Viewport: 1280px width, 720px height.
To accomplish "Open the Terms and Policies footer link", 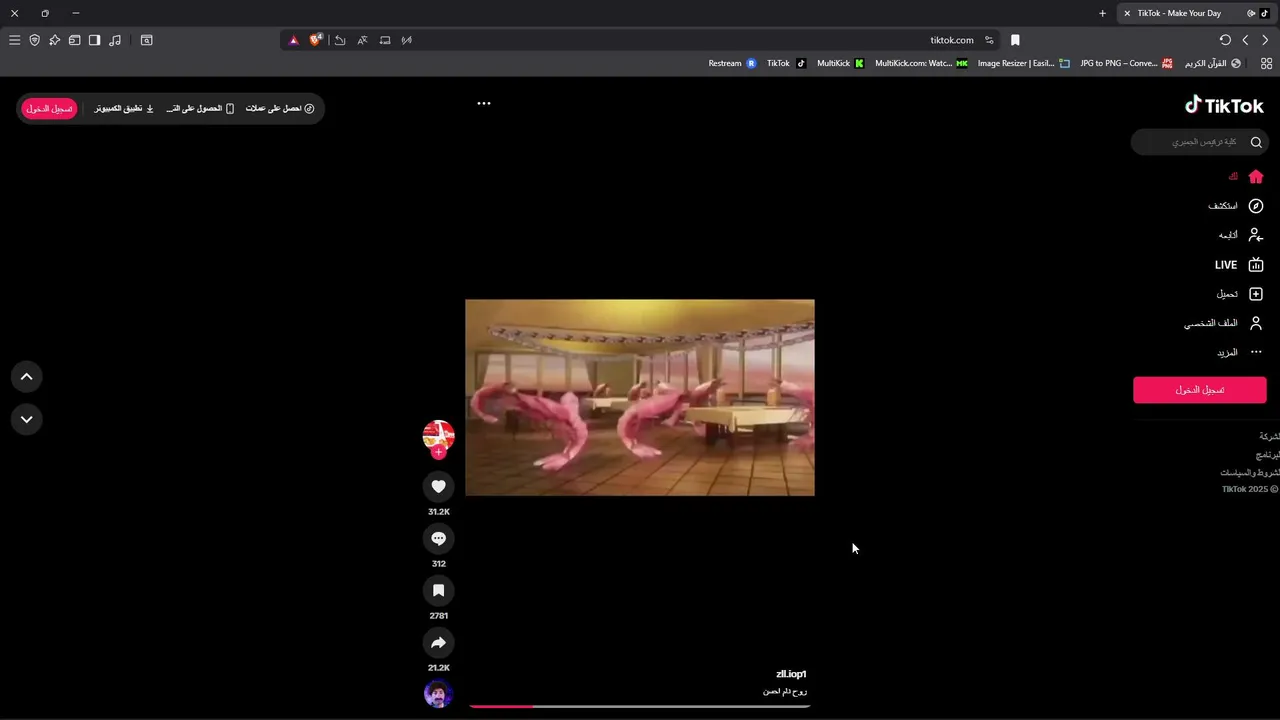I will [1250, 472].
